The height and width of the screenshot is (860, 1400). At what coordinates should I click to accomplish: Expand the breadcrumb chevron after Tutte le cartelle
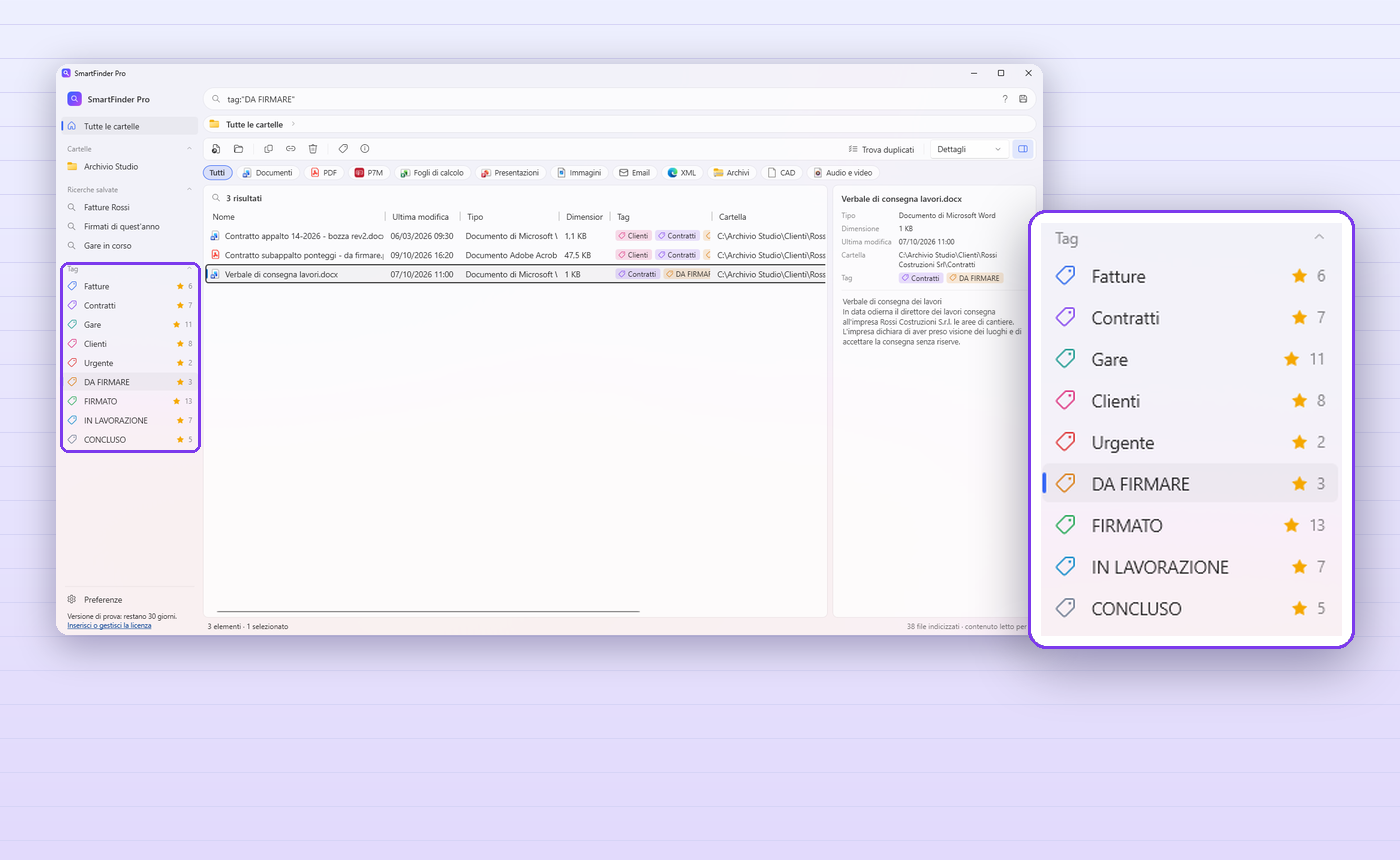coord(293,124)
